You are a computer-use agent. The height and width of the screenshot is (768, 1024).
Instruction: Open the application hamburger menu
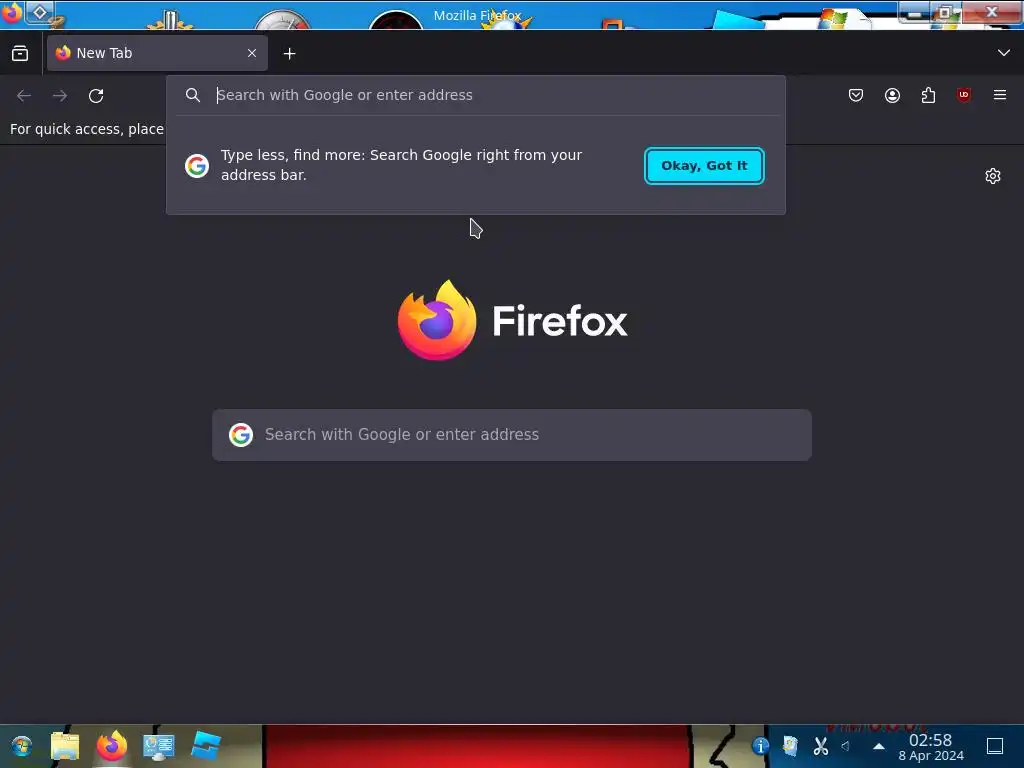tap(1000, 95)
